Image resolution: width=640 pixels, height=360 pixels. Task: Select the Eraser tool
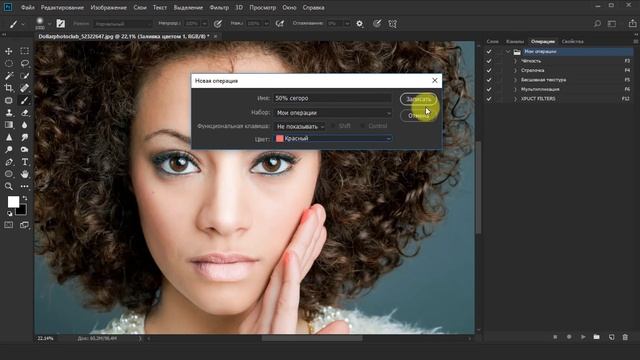24,113
